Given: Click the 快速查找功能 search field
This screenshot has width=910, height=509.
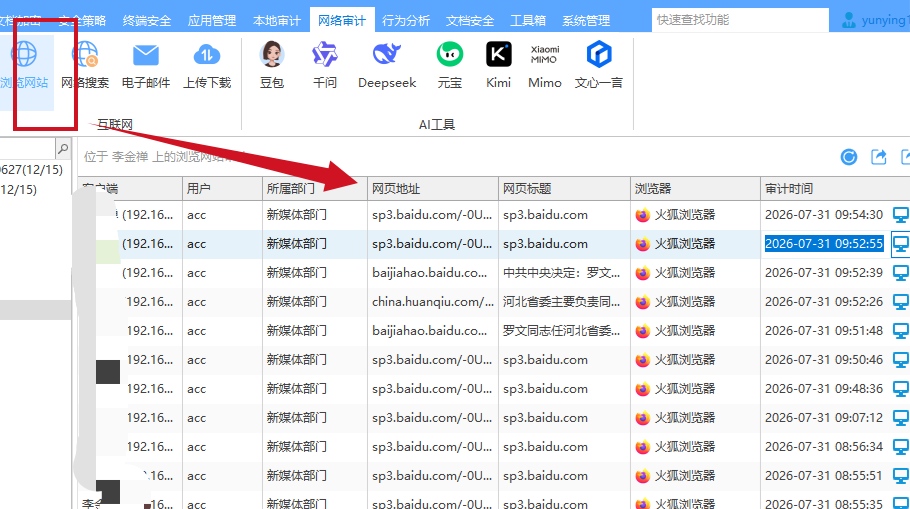Looking at the screenshot, I should (x=740, y=20).
